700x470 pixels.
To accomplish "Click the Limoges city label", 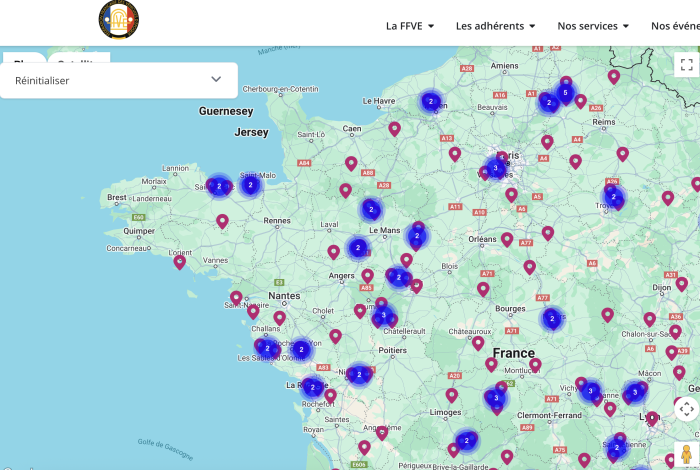I will (x=445, y=412).
